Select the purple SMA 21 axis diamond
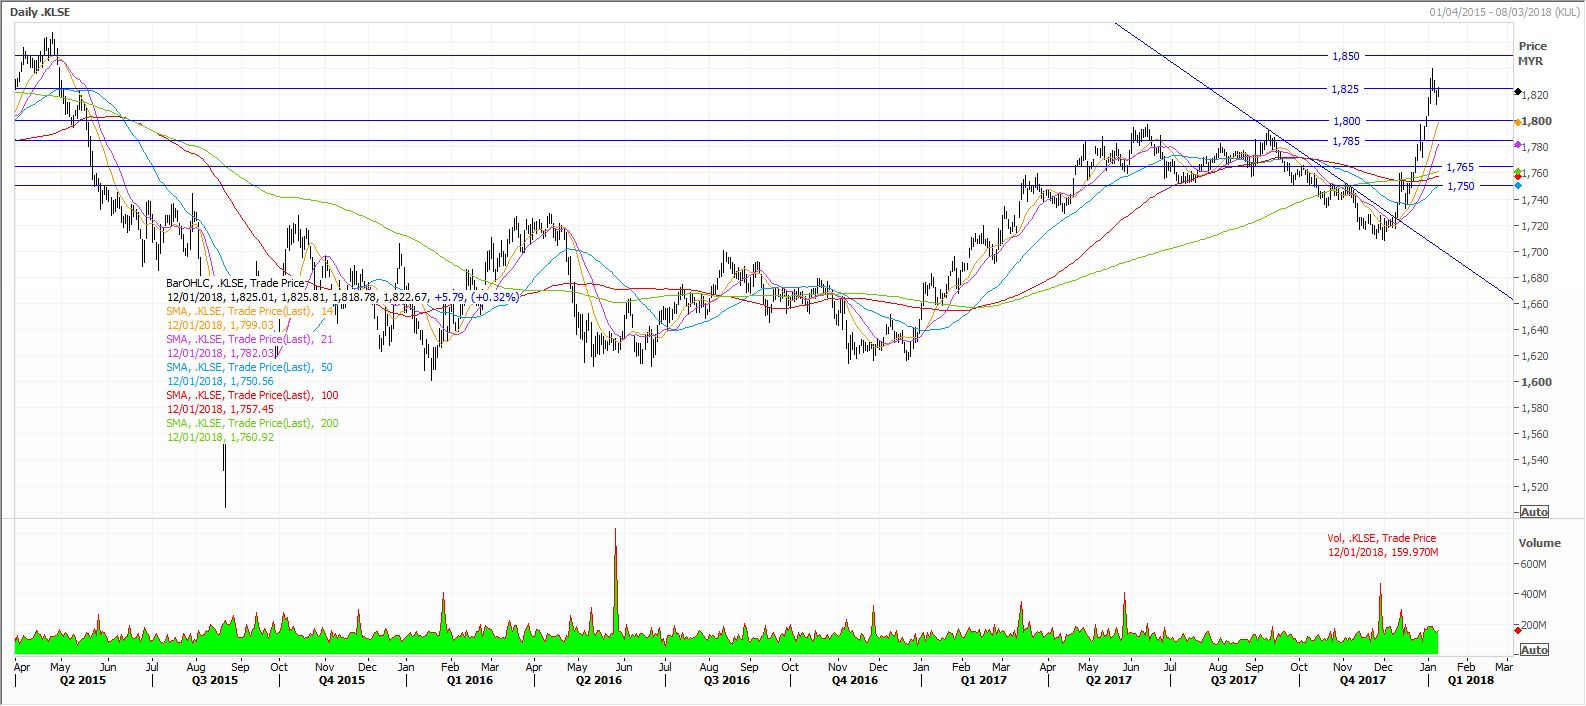This screenshot has height=706, width=1586. pyautogui.click(x=1518, y=145)
